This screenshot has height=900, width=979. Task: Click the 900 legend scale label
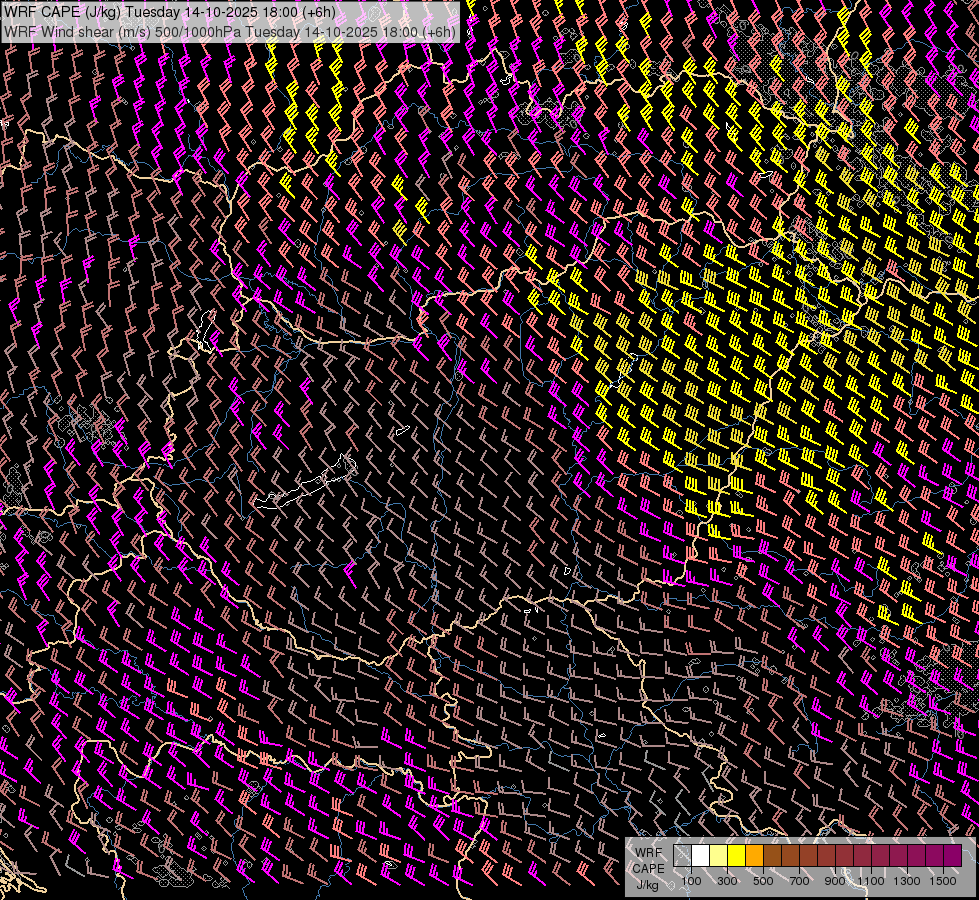835,881
